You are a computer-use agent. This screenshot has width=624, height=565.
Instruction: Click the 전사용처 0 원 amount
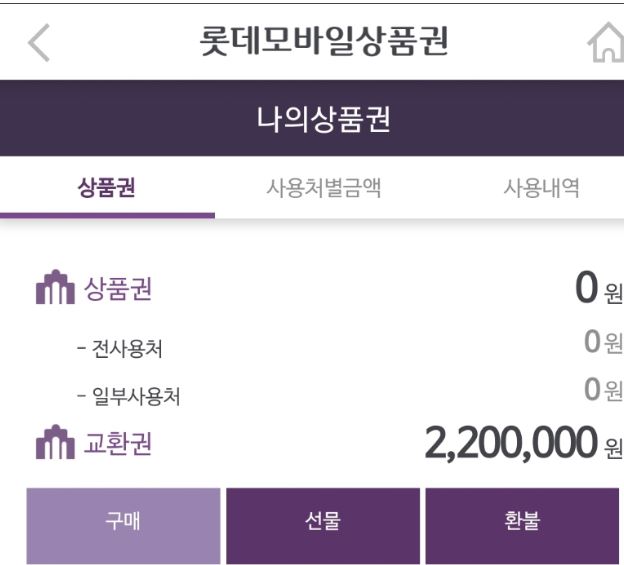(602, 343)
